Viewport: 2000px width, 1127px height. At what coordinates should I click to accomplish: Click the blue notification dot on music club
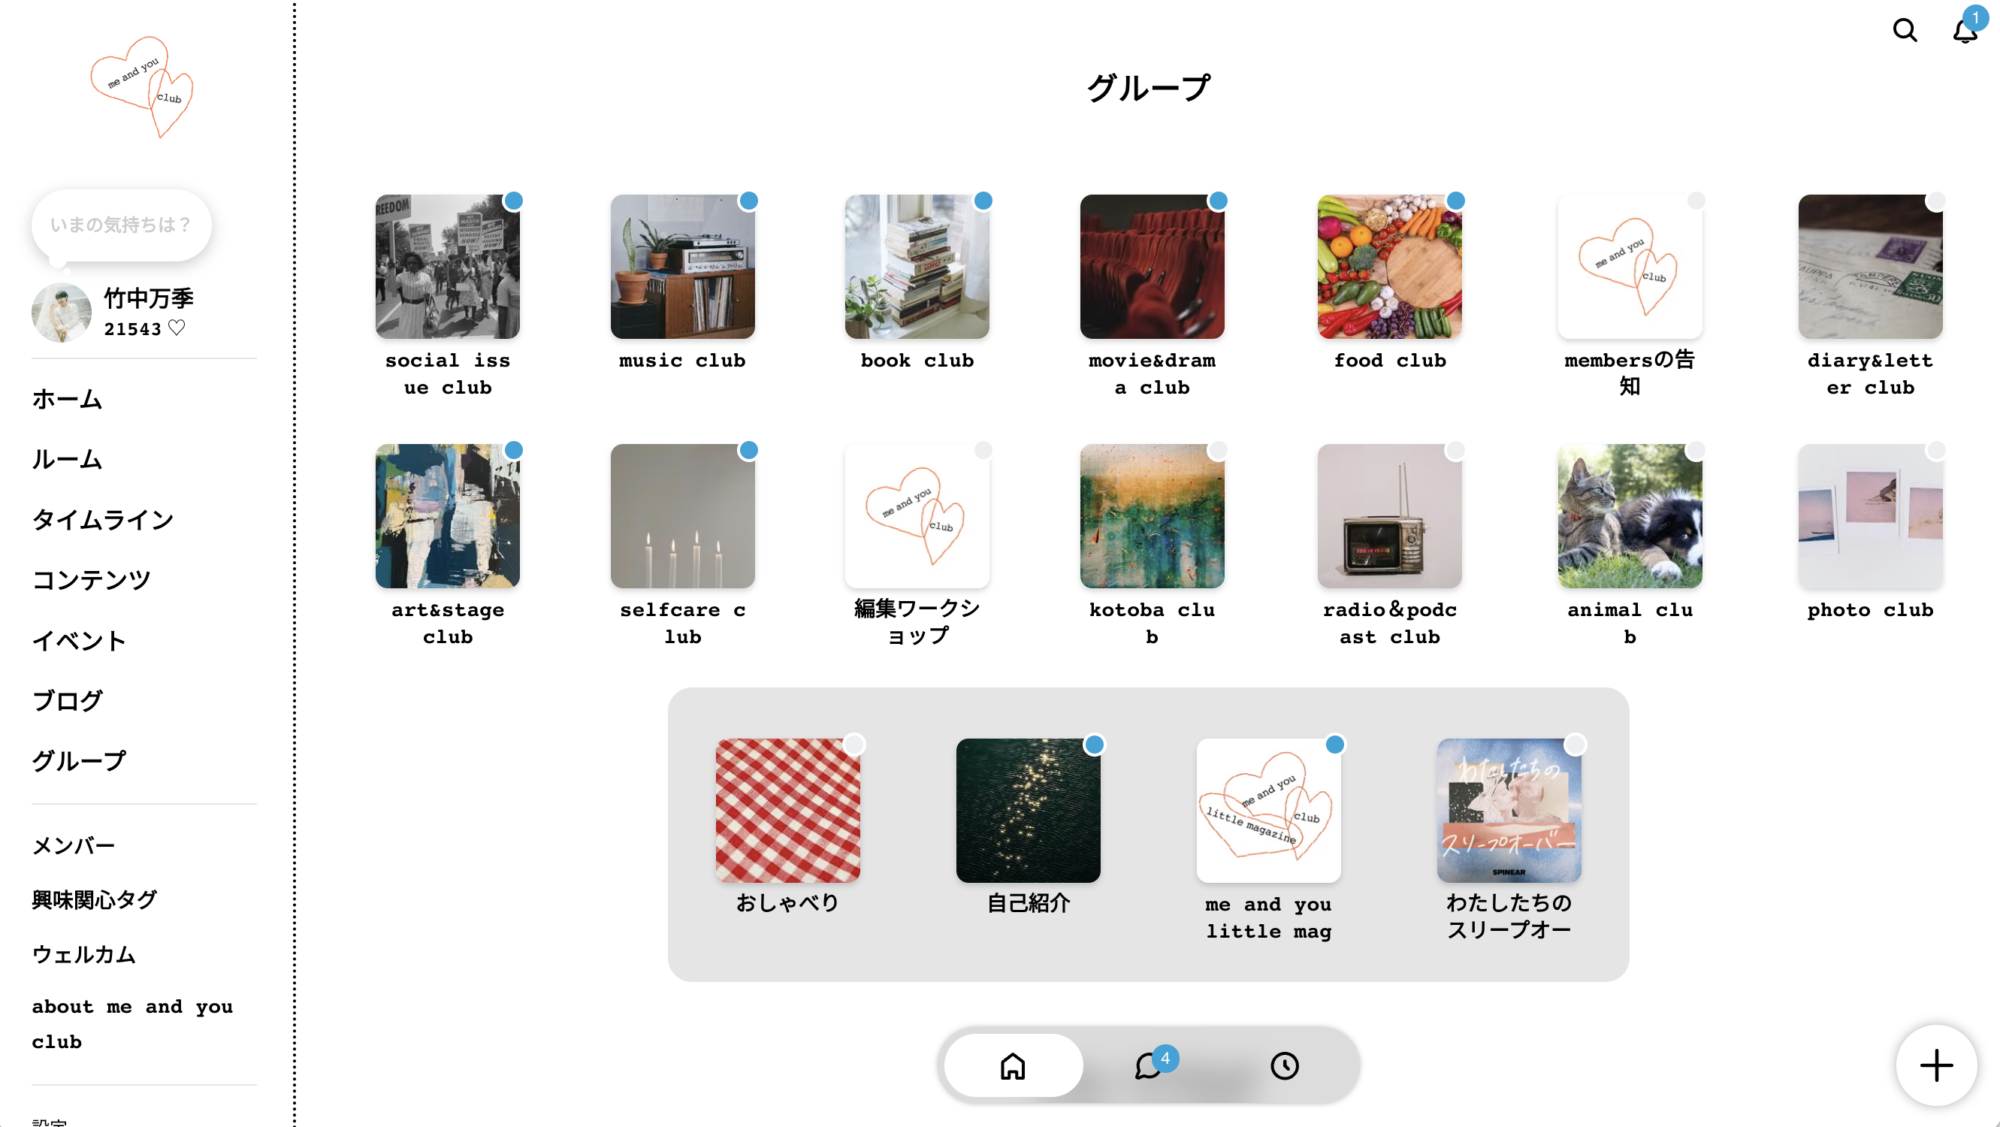tap(749, 200)
